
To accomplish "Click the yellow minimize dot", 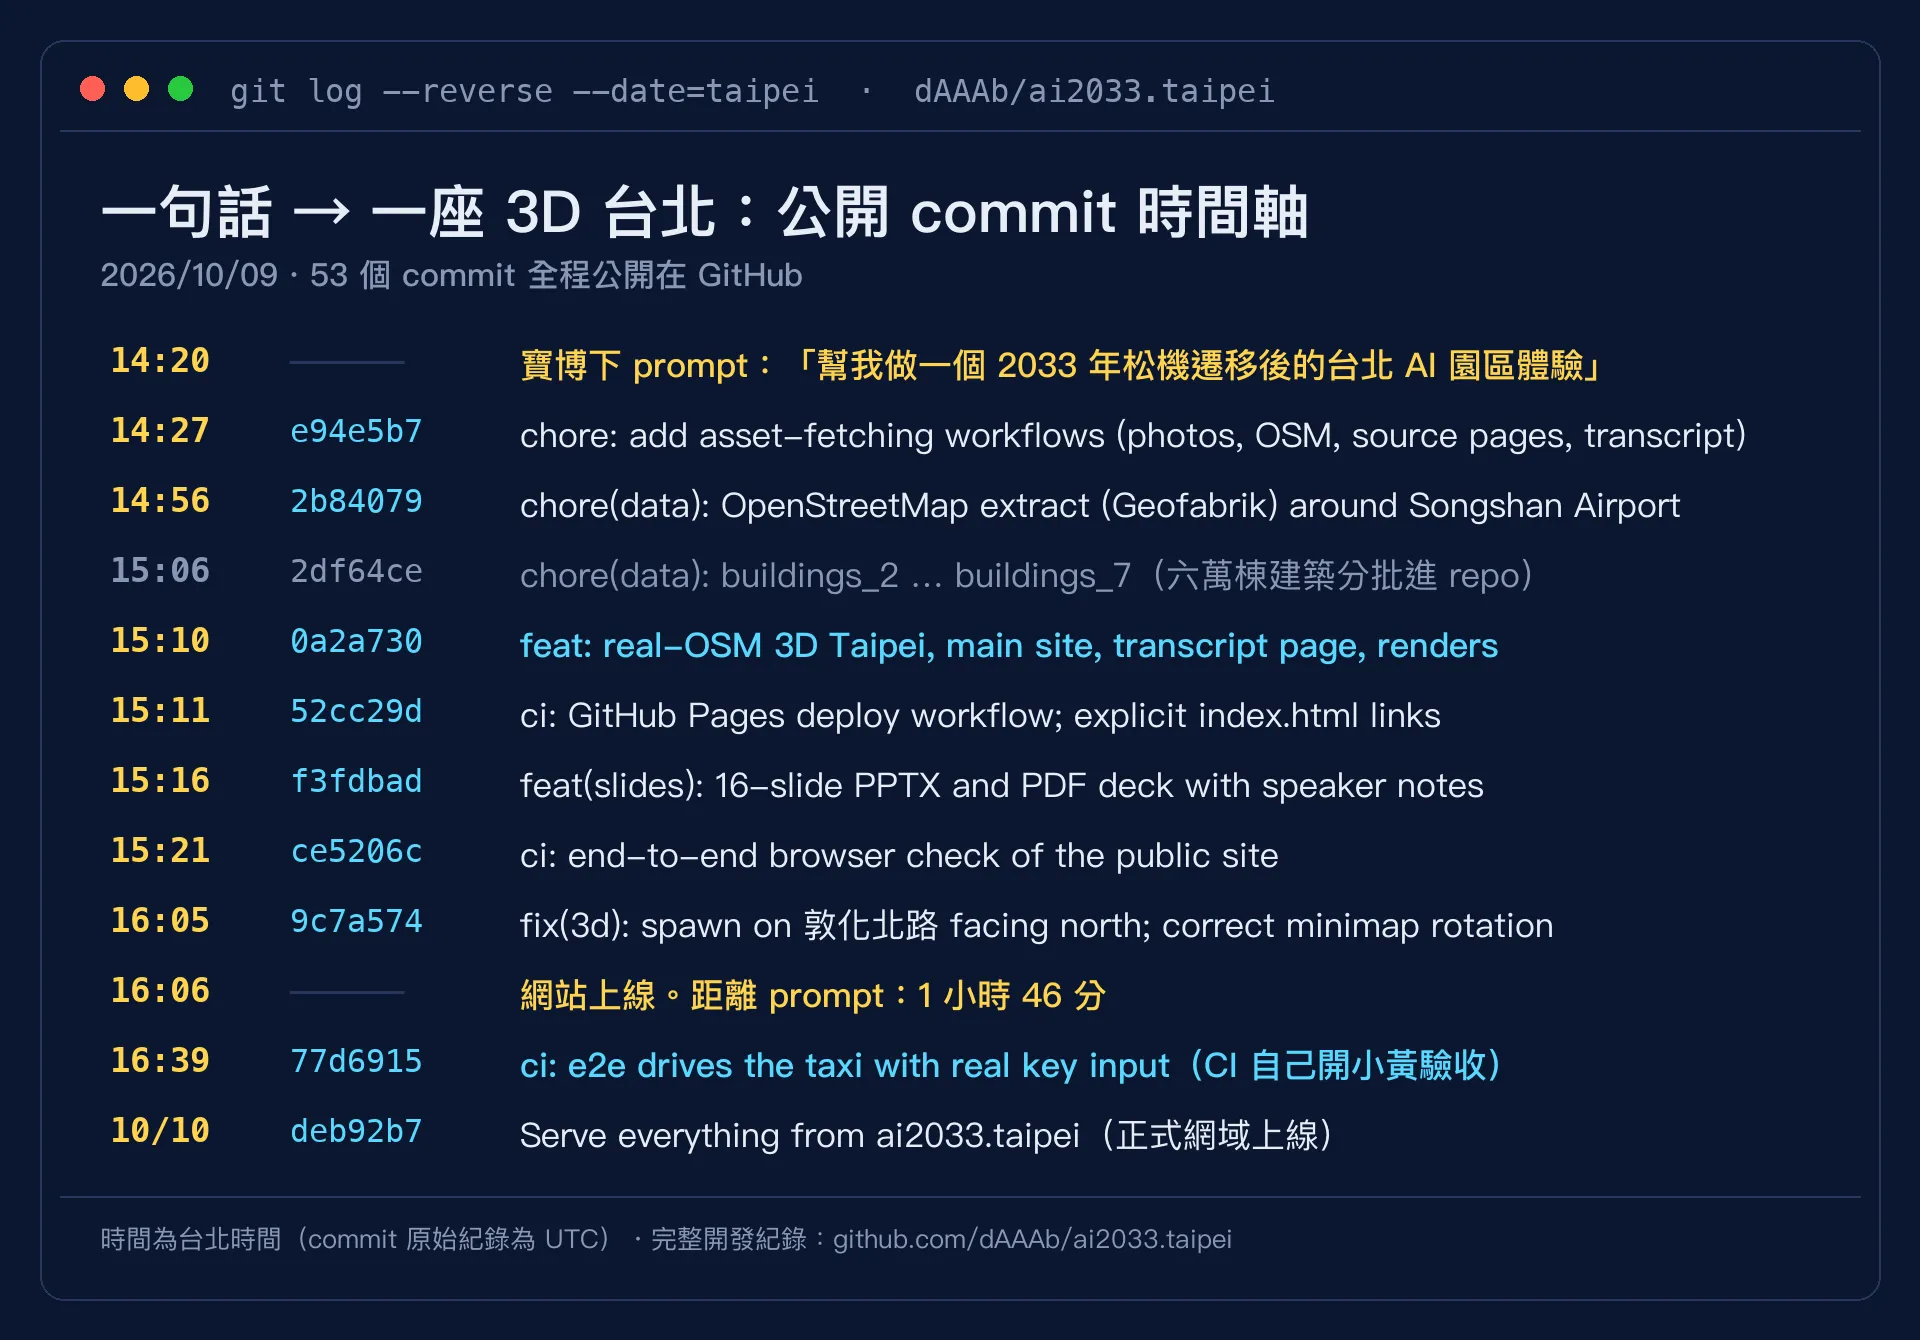I will point(137,89).
